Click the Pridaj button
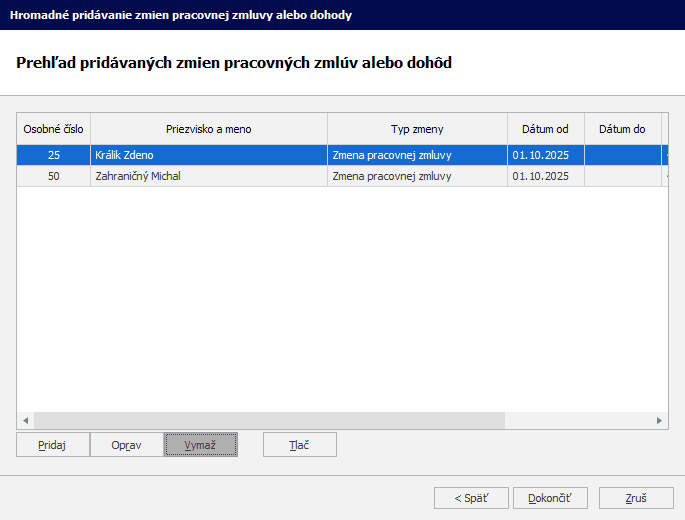The image size is (685, 520). pyautogui.click(x=53, y=445)
